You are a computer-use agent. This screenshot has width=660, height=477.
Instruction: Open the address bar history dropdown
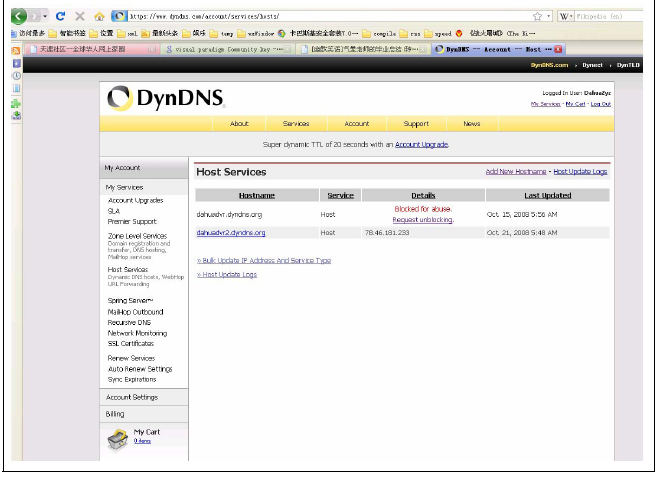[x=548, y=16]
